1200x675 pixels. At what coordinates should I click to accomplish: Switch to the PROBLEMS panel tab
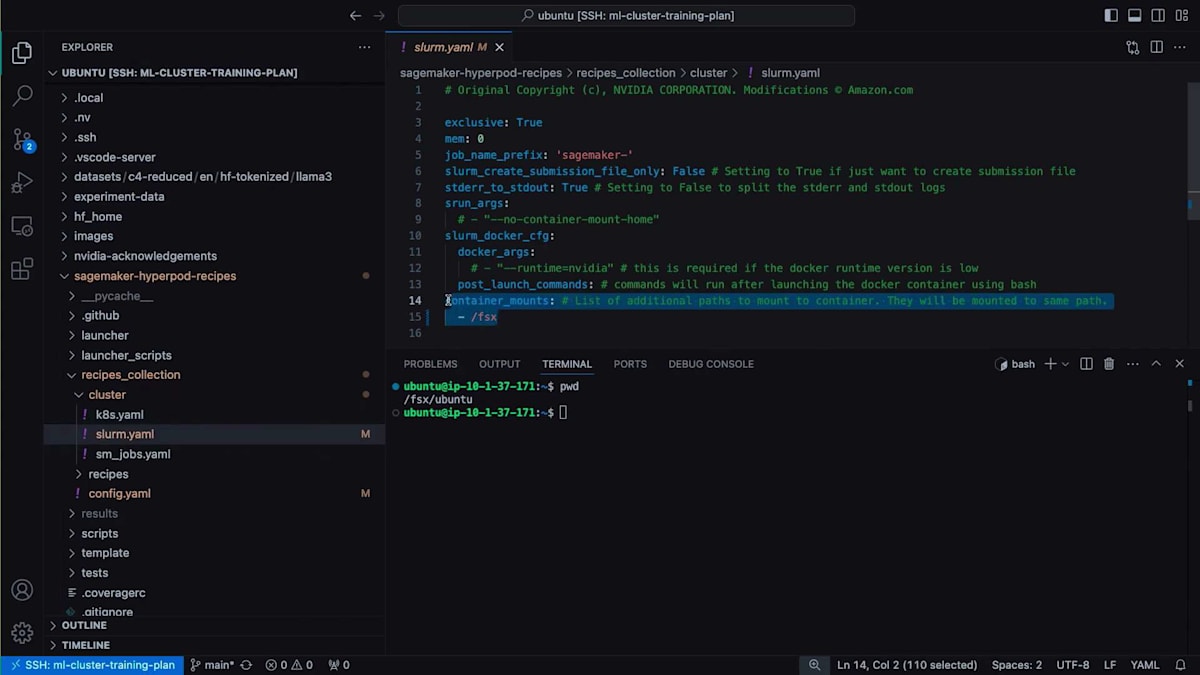tap(430, 364)
